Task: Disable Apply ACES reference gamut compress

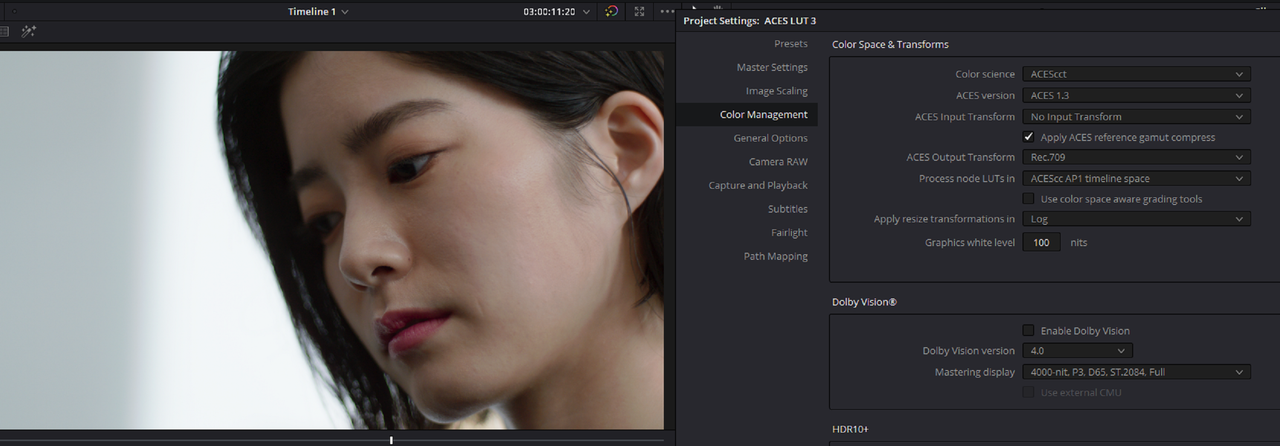Action: pyautogui.click(x=1029, y=137)
